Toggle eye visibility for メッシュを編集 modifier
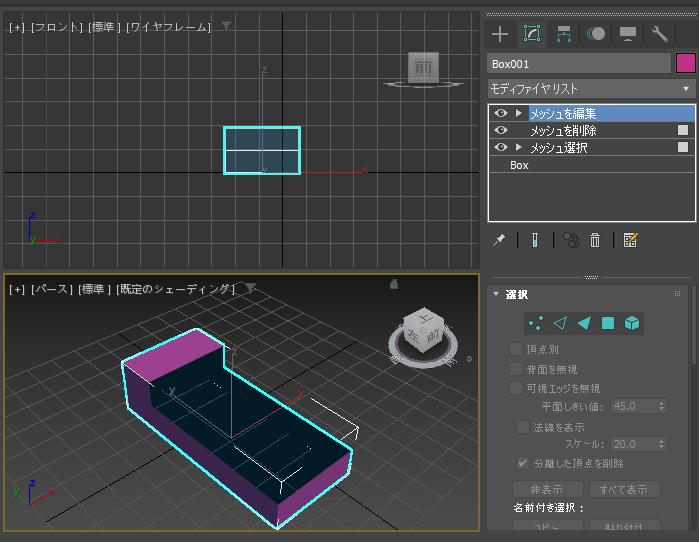 (x=501, y=113)
